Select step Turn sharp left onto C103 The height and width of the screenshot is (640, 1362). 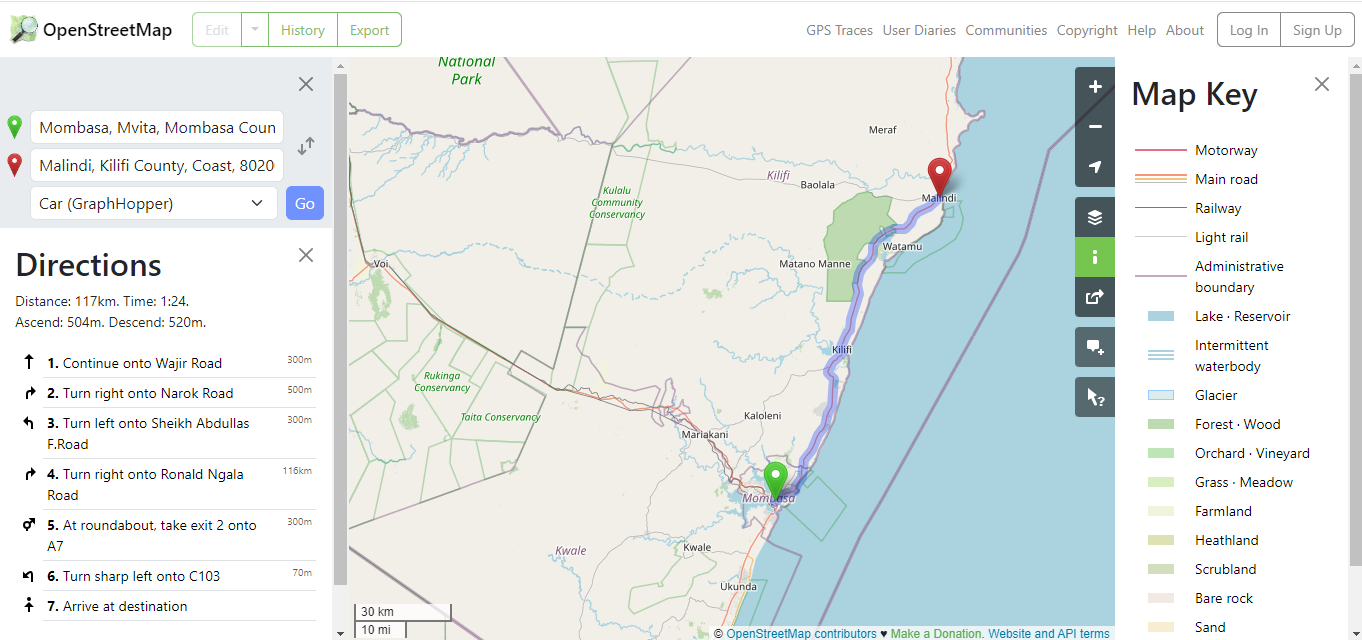coord(165,576)
